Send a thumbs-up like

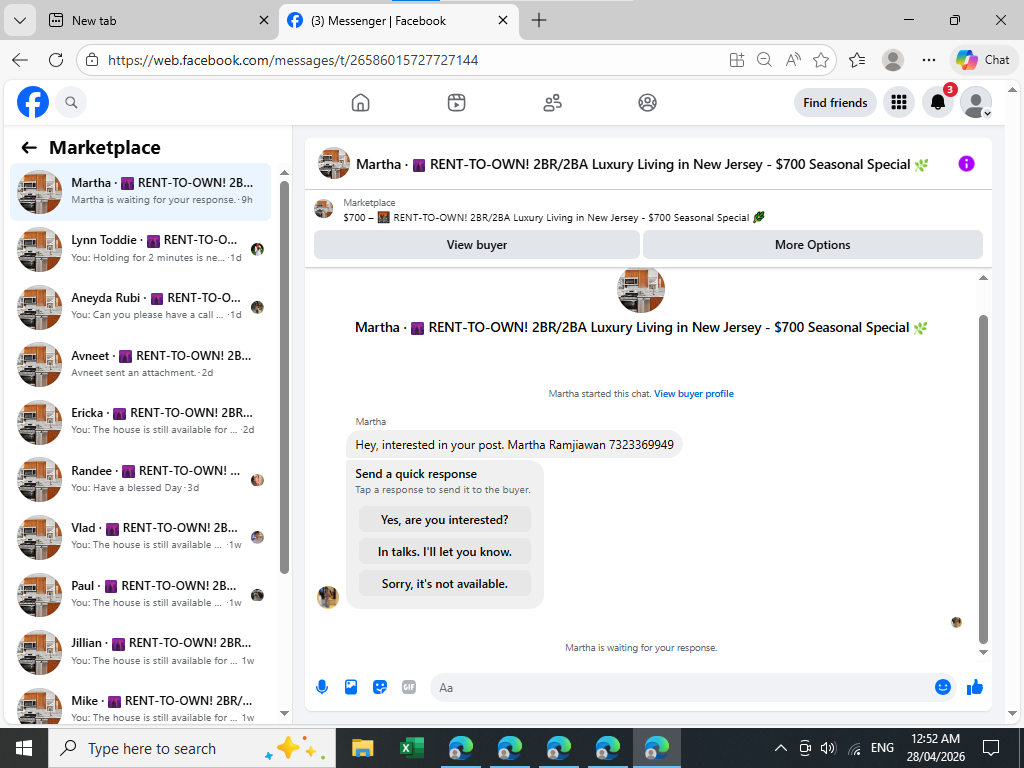[975, 687]
